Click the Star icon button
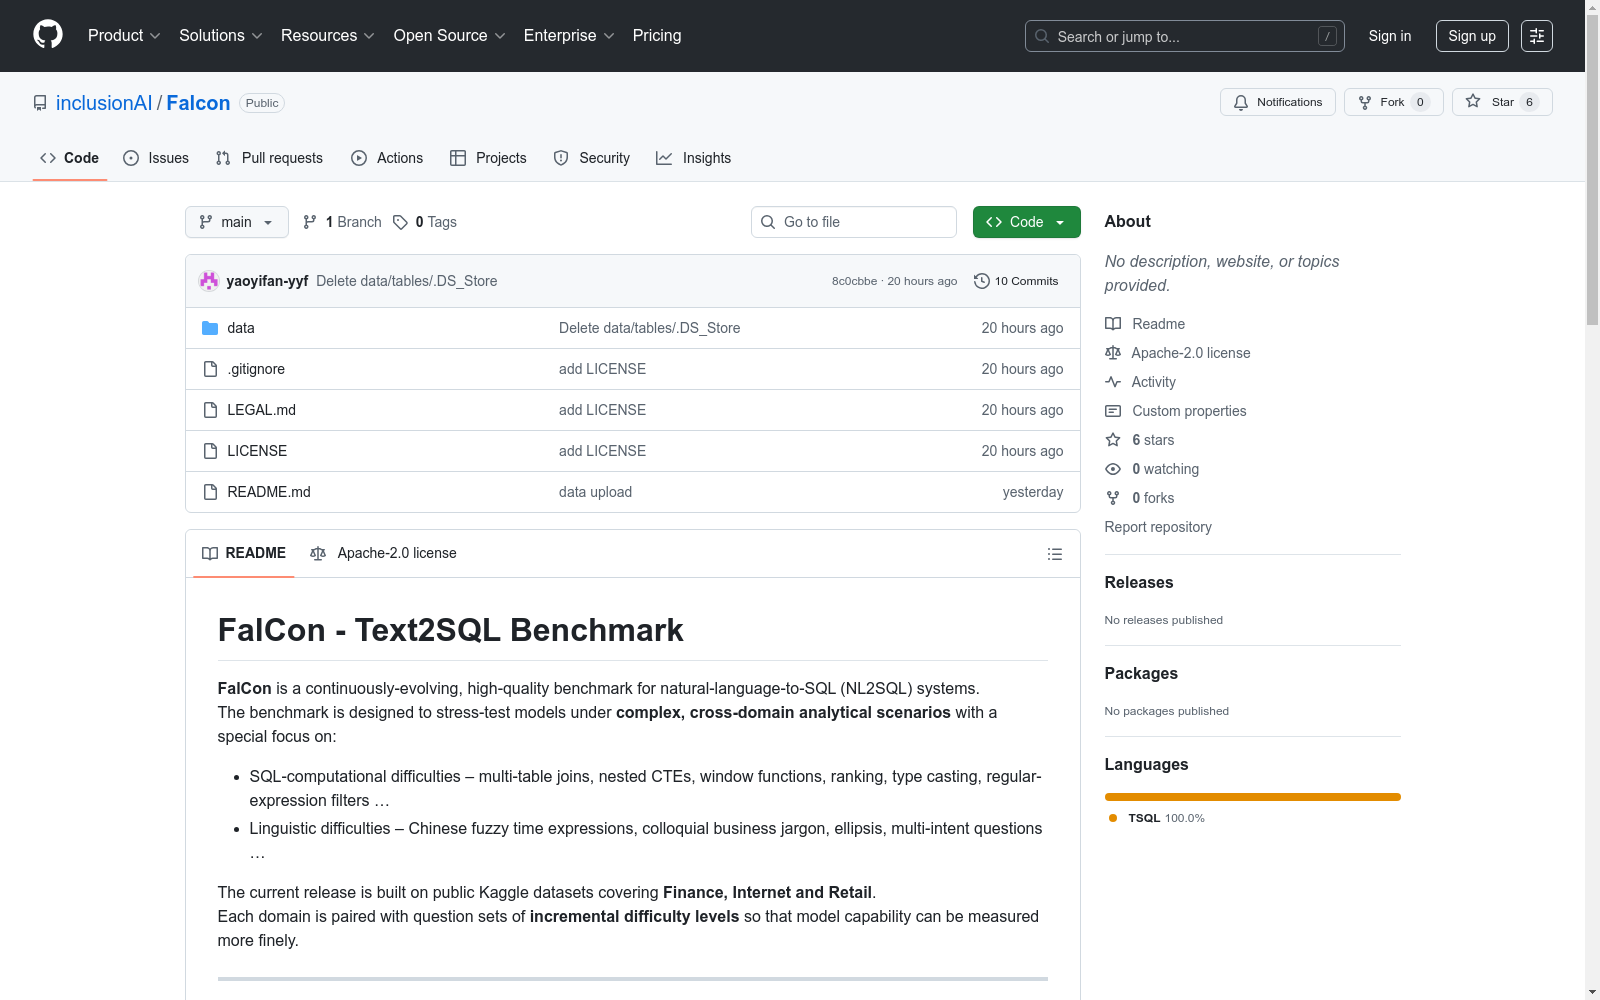Image resolution: width=1600 pixels, height=1000 pixels. 1473,102
